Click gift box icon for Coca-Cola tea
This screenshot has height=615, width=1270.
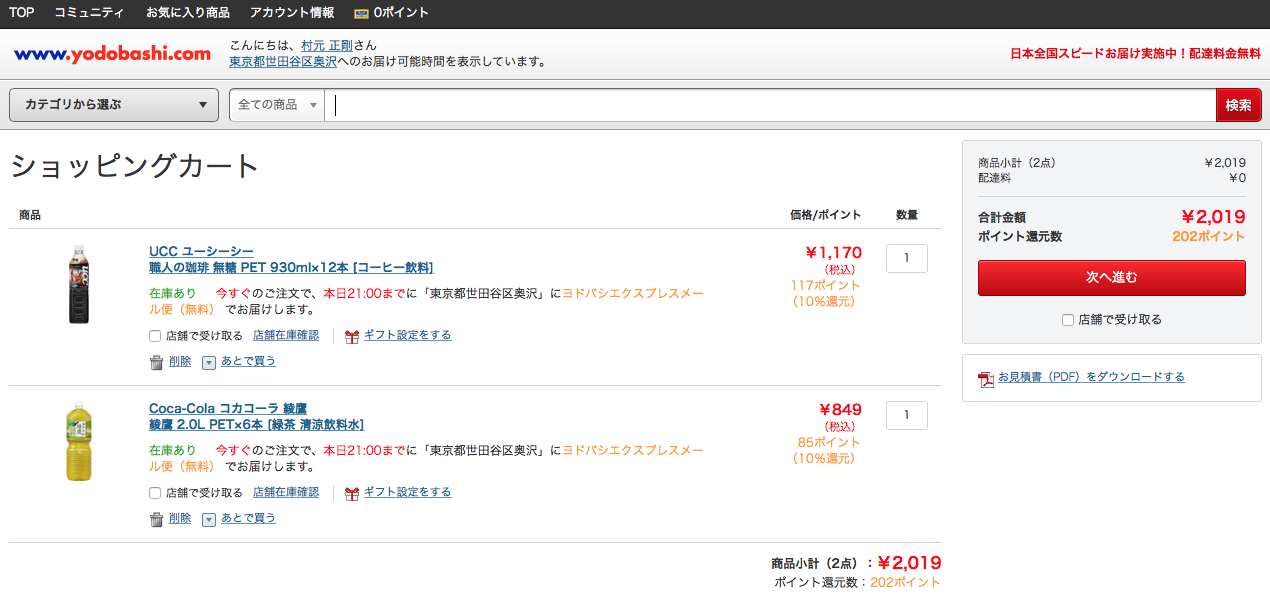point(351,493)
